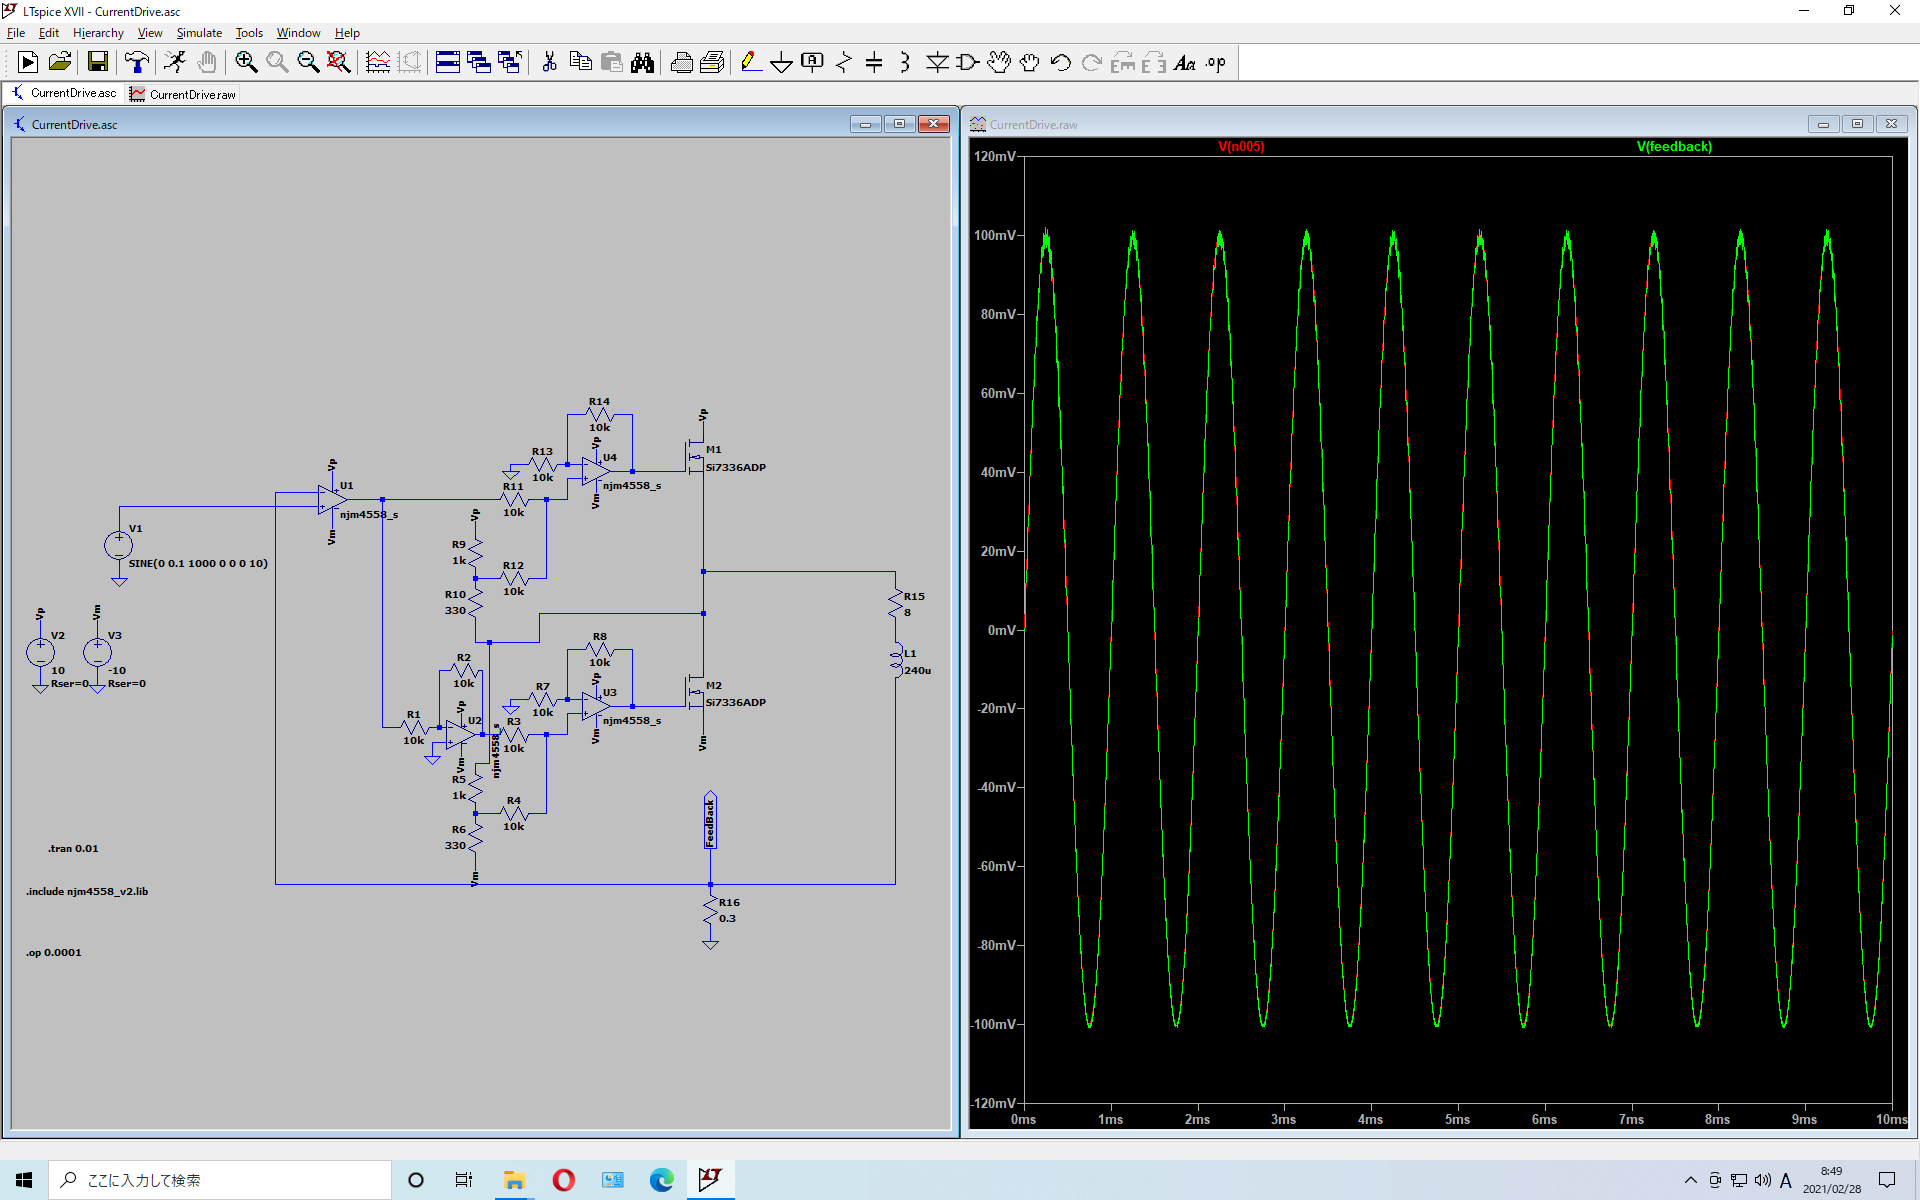Click the '.op 0.0001' directive
The height and width of the screenshot is (1200, 1920).
pyautogui.click(x=54, y=953)
